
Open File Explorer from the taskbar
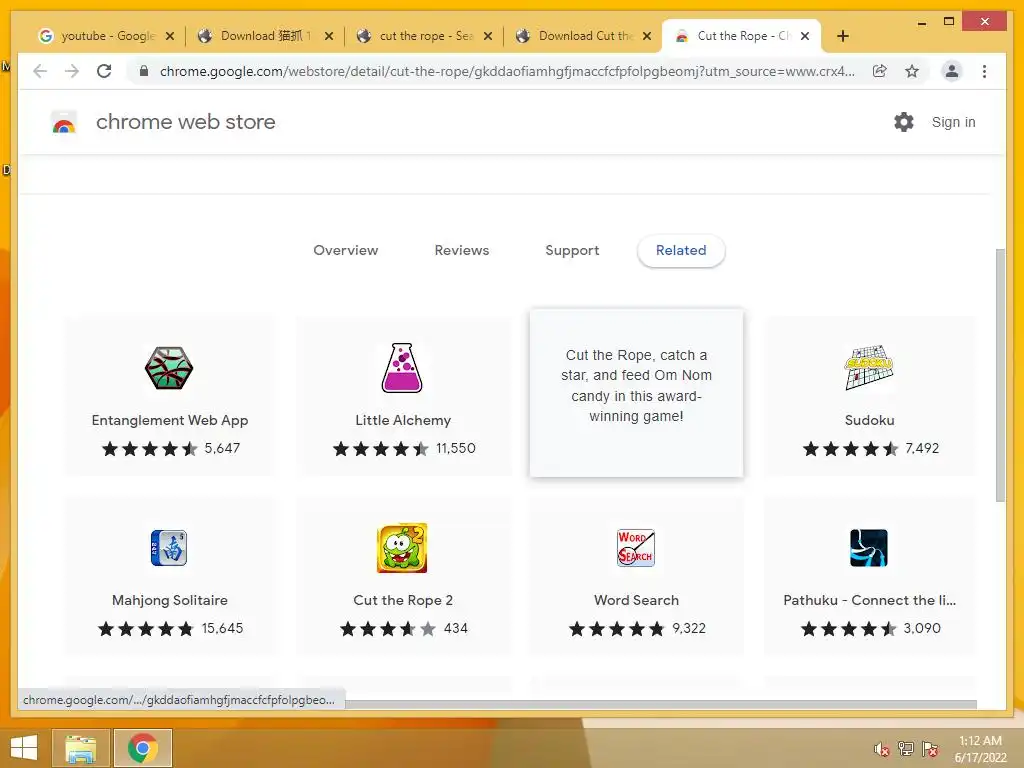(80, 748)
